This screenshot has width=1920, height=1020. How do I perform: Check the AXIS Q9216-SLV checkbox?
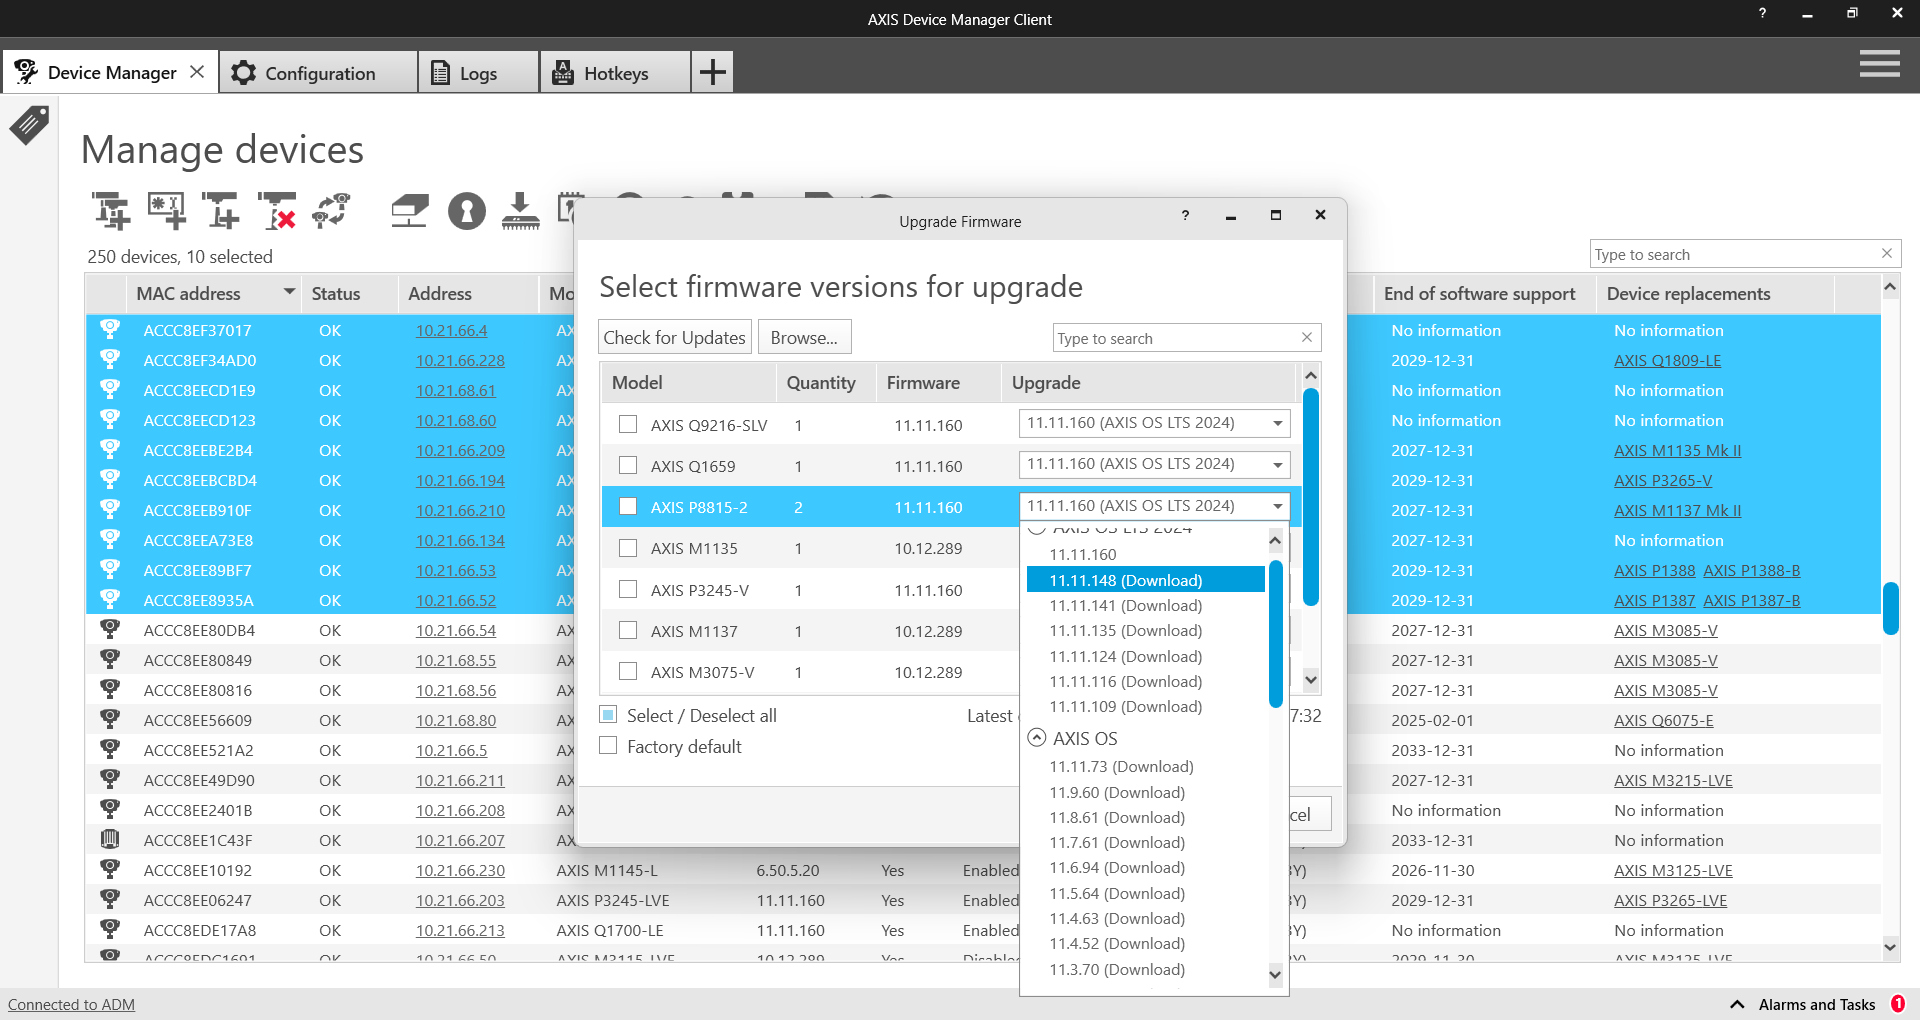pyautogui.click(x=628, y=424)
